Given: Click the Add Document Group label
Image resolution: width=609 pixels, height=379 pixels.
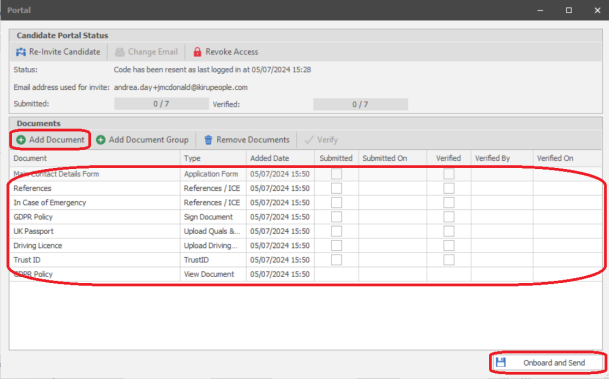Looking at the screenshot, I should (x=148, y=140).
